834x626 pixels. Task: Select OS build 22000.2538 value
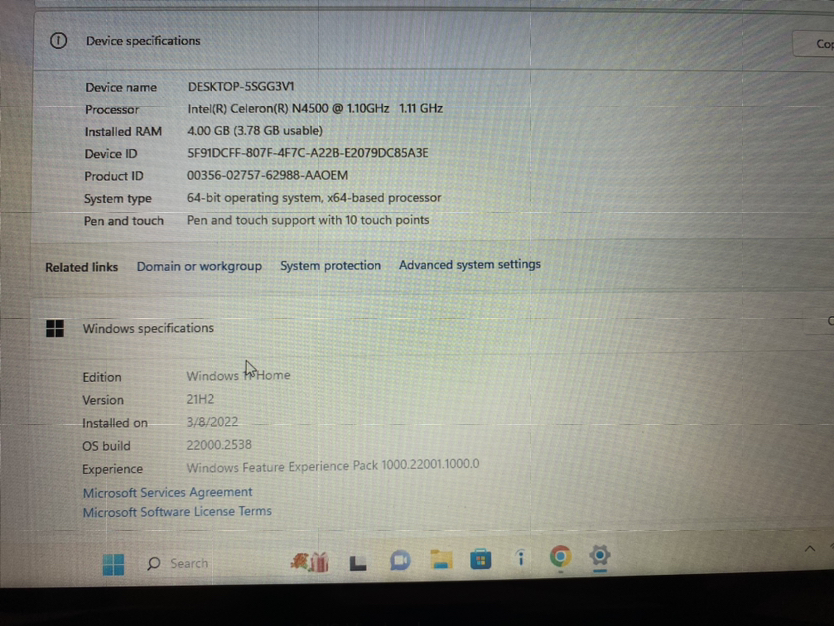[x=219, y=445]
